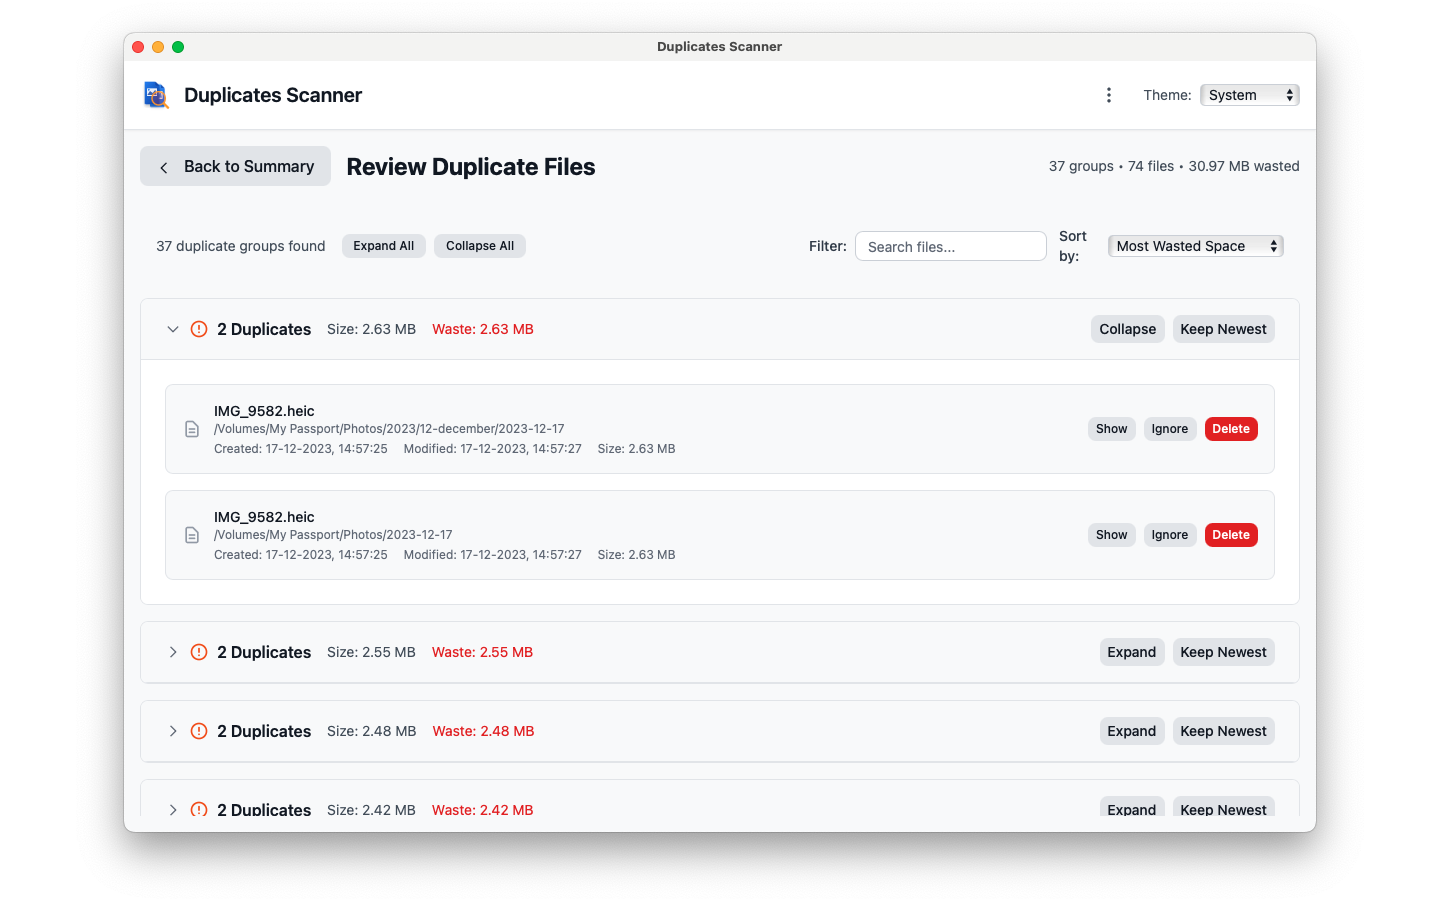1440x900 pixels.
Task: Open the Theme dropdown set to System
Action: click(x=1249, y=95)
